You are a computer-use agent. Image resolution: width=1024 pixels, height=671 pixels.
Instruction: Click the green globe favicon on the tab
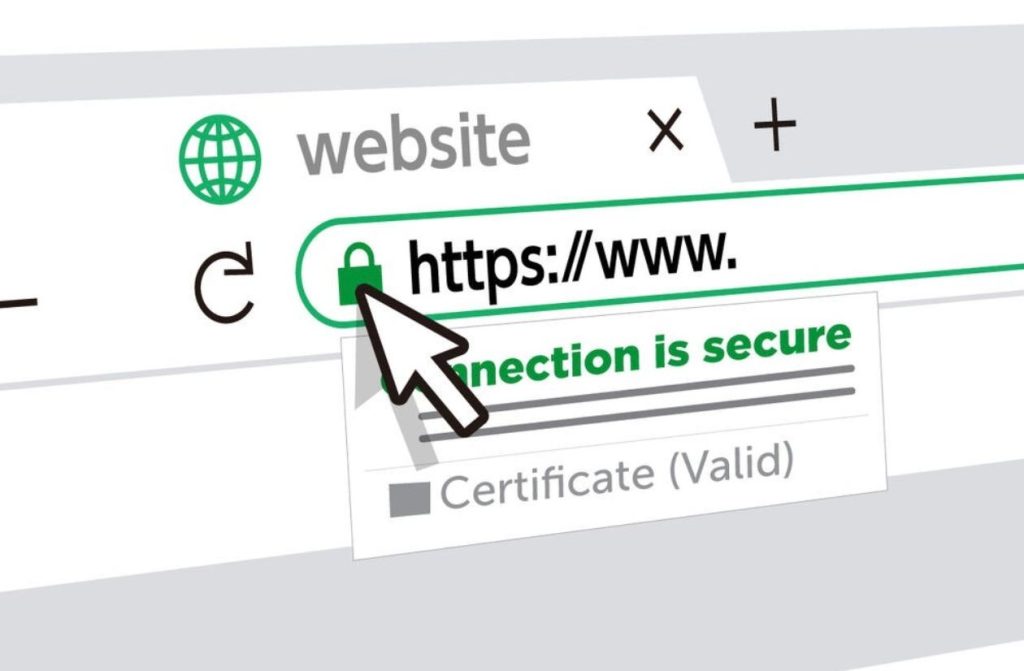coord(220,159)
